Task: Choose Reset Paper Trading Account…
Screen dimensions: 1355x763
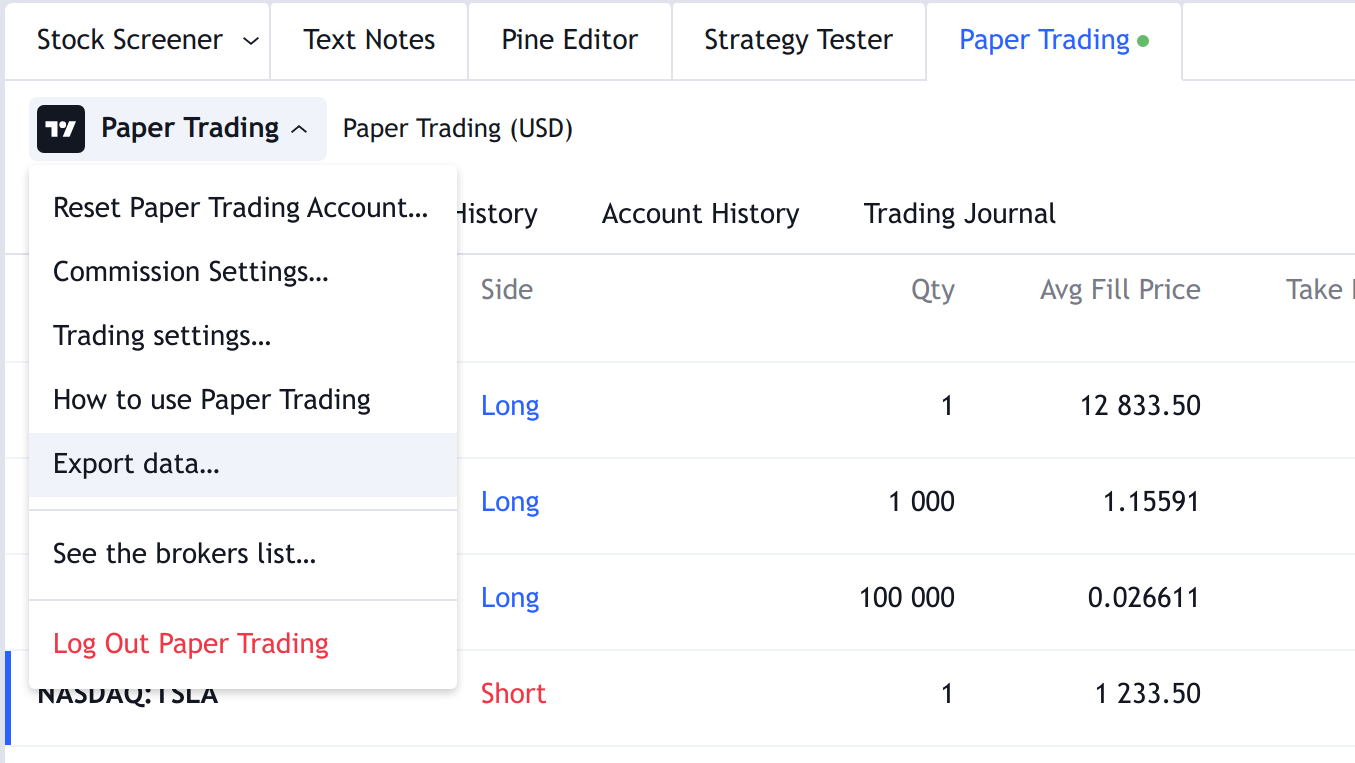Action: tap(242, 208)
